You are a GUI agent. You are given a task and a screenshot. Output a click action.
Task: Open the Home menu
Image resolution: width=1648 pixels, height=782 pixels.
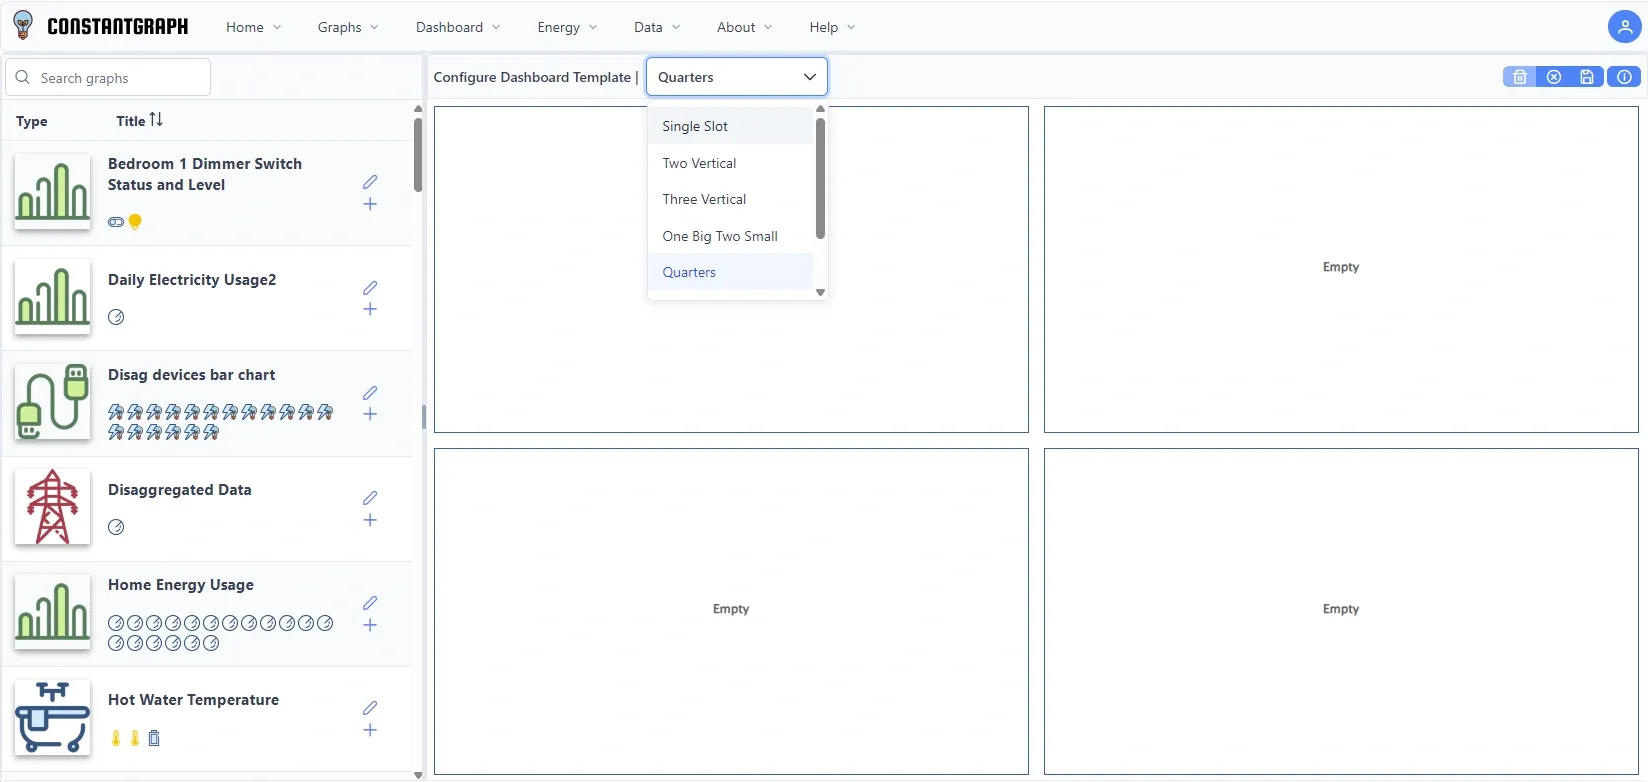(x=254, y=27)
